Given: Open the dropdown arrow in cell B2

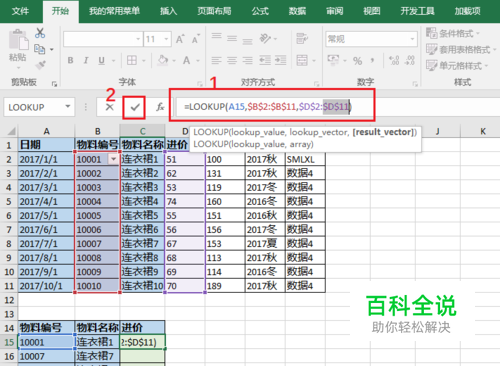Looking at the screenshot, I should 113,159.
